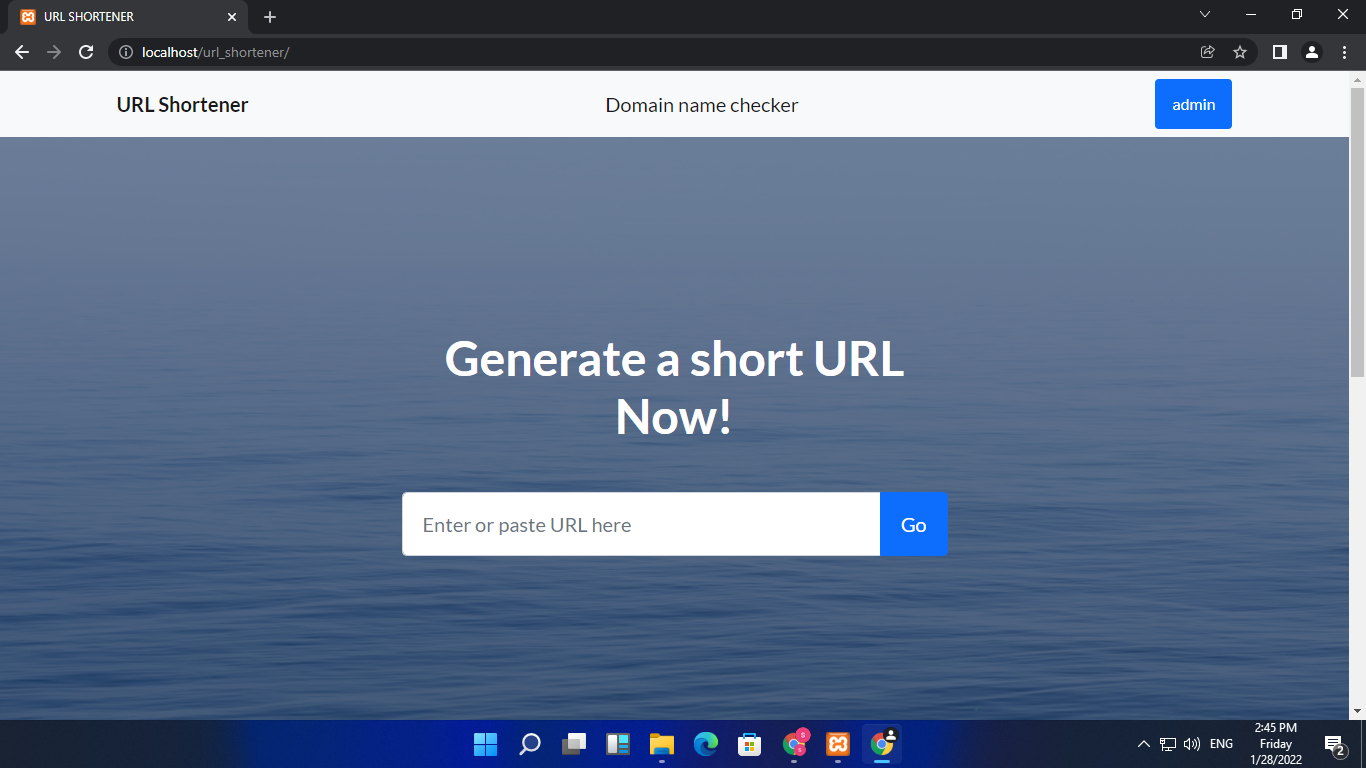Toggle the browser side panel icon

pyautogui.click(x=1279, y=52)
